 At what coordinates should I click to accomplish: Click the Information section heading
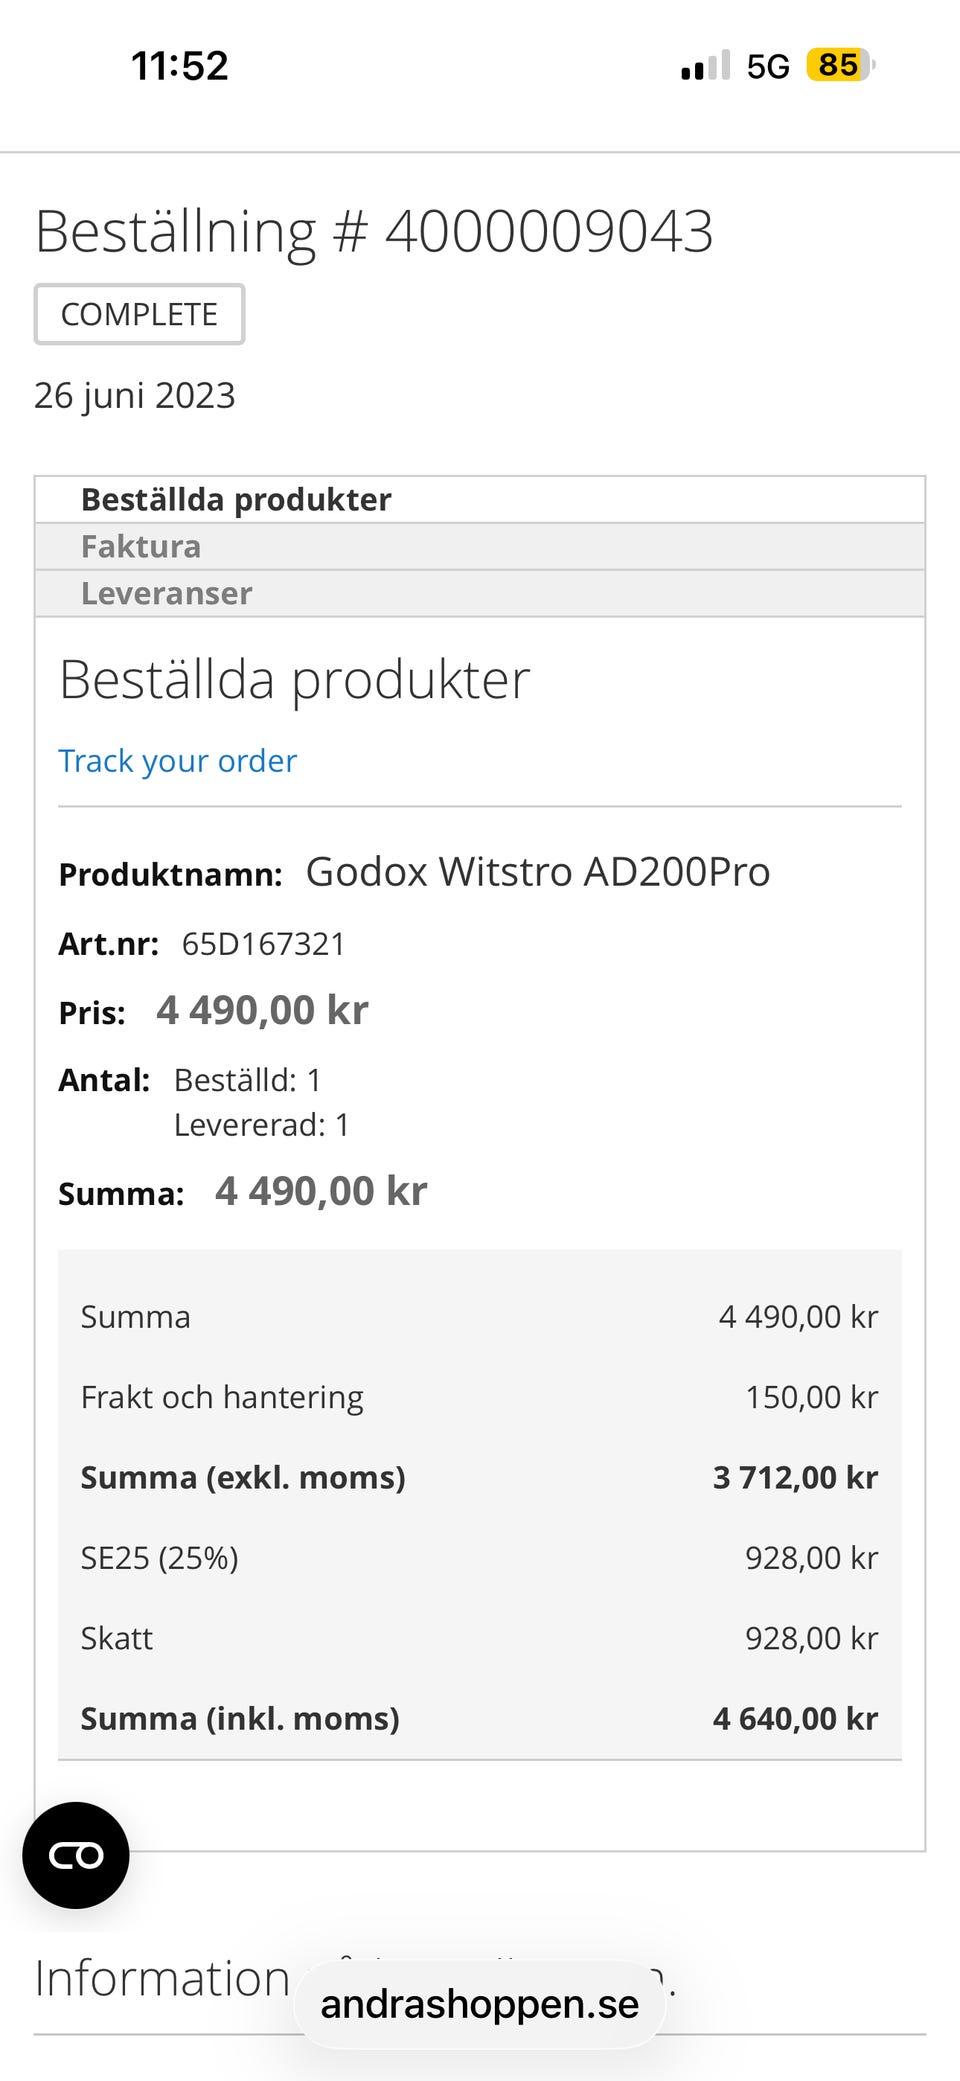(162, 1978)
